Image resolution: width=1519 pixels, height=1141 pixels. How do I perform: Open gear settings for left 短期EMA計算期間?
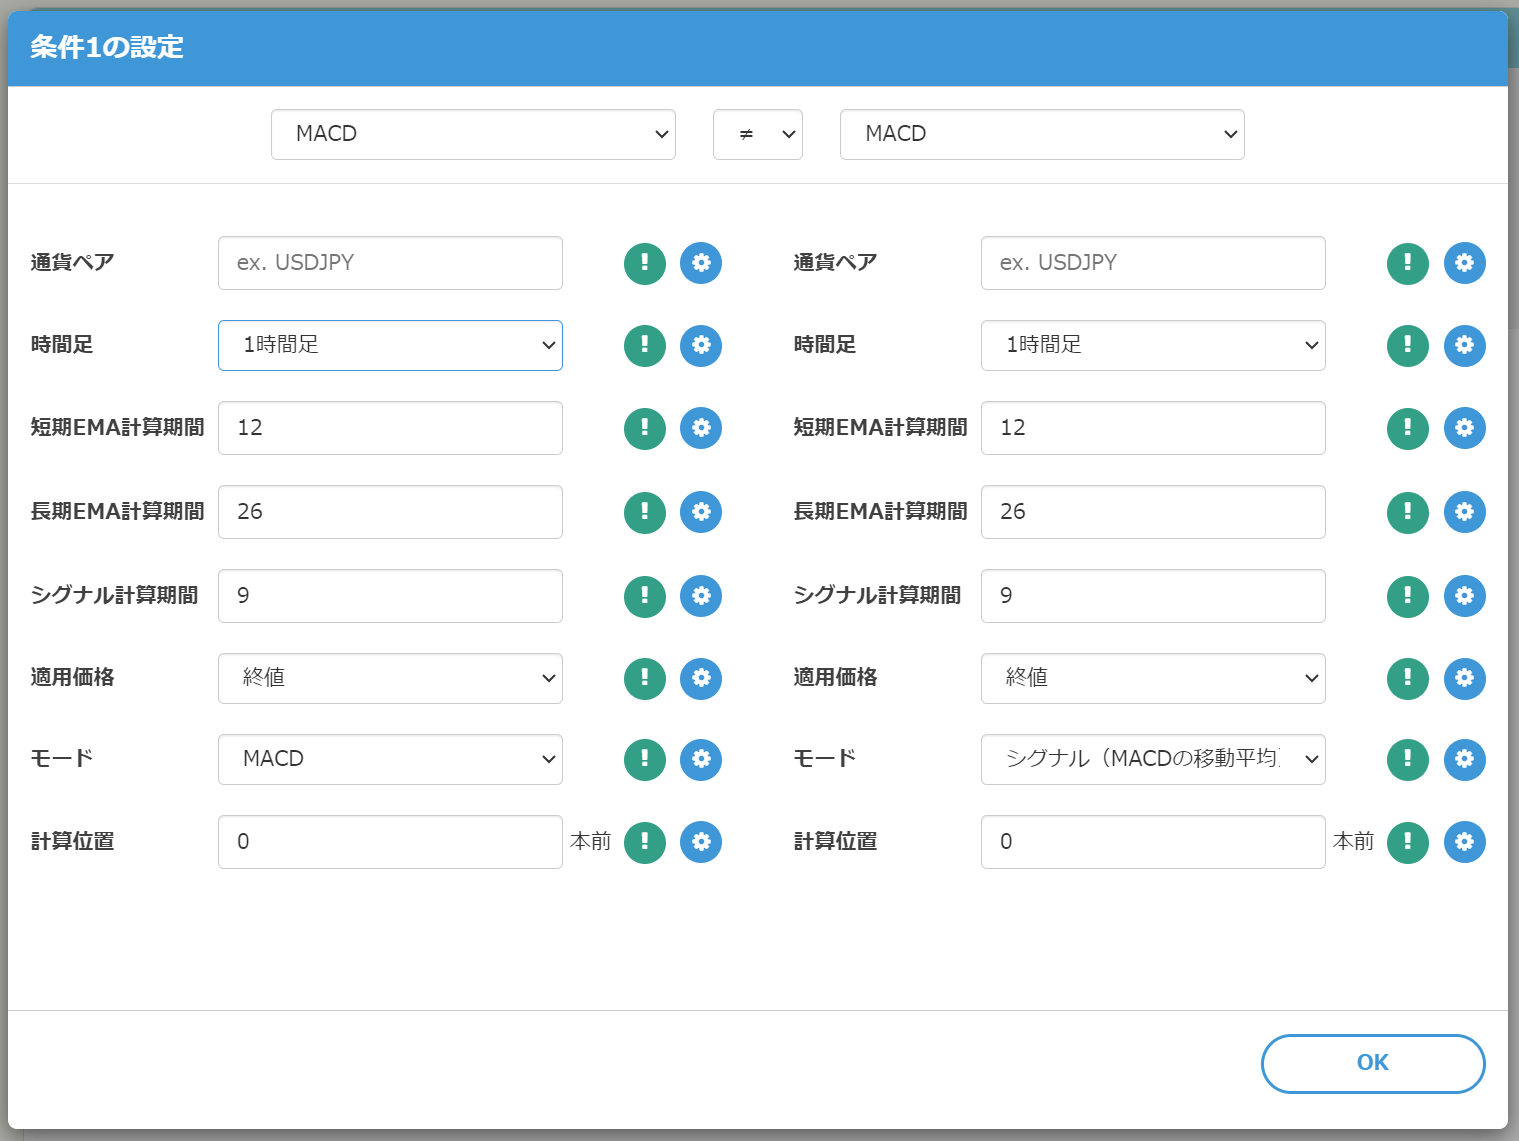click(701, 428)
